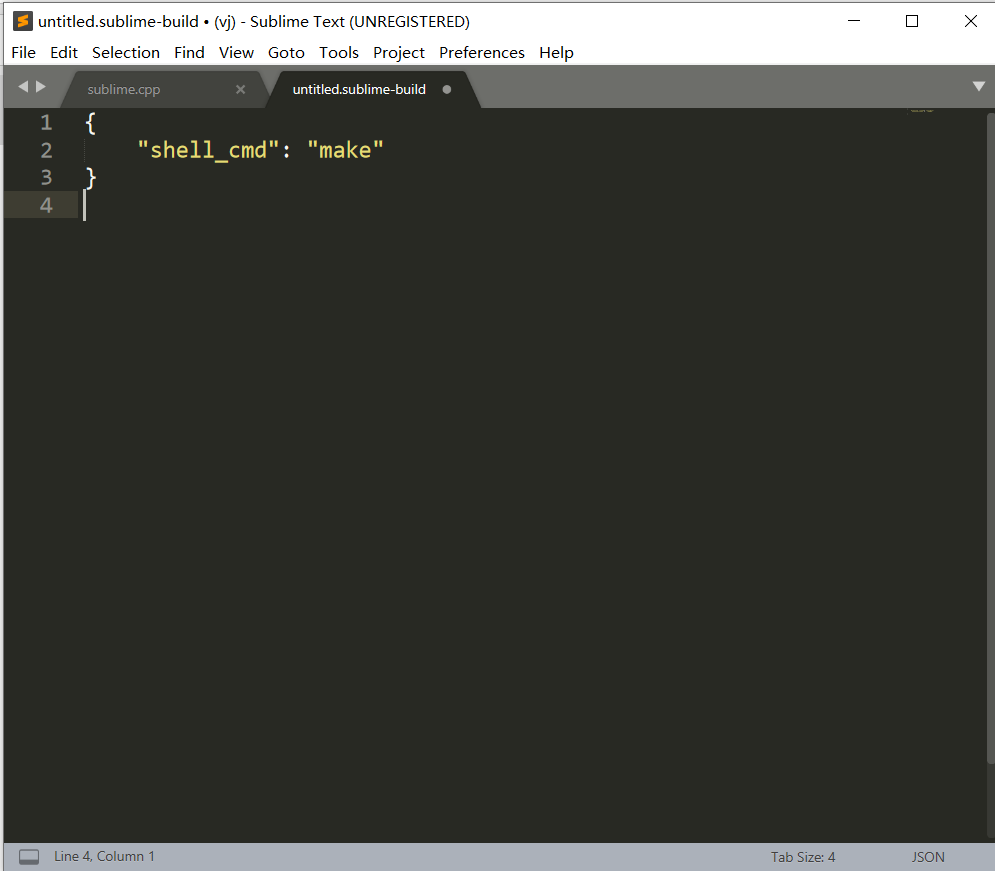Open the Project menu
Image resolution: width=995 pixels, height=871 pixels.
(x=399, y=53)
